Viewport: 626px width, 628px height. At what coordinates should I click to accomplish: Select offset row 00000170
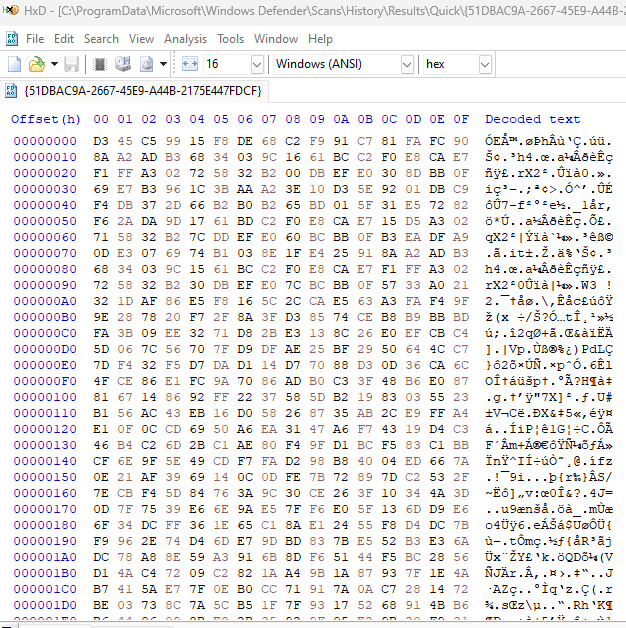45,509
